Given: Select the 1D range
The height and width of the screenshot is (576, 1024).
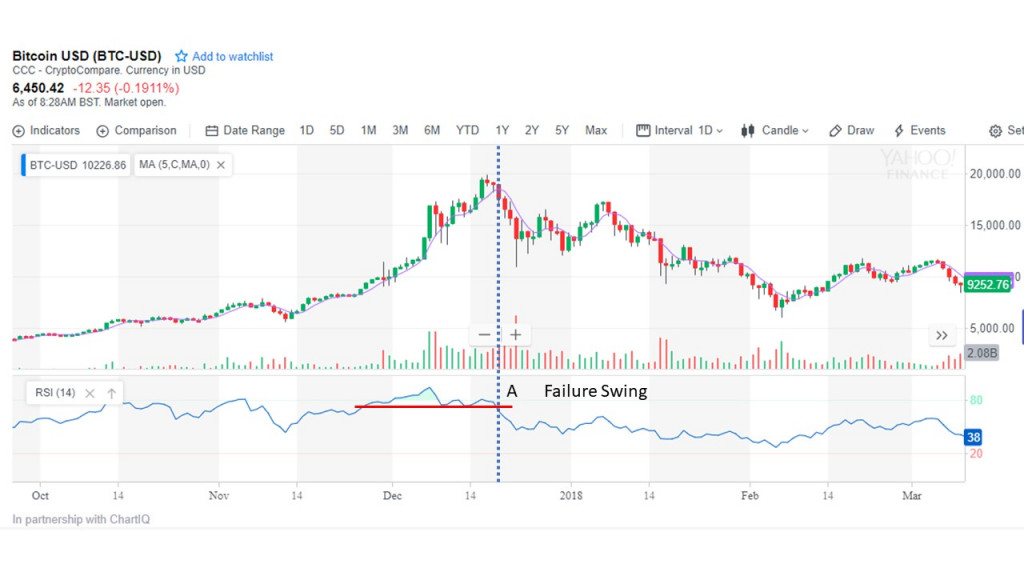Looking at the screenshot, I should click(306, 131).
